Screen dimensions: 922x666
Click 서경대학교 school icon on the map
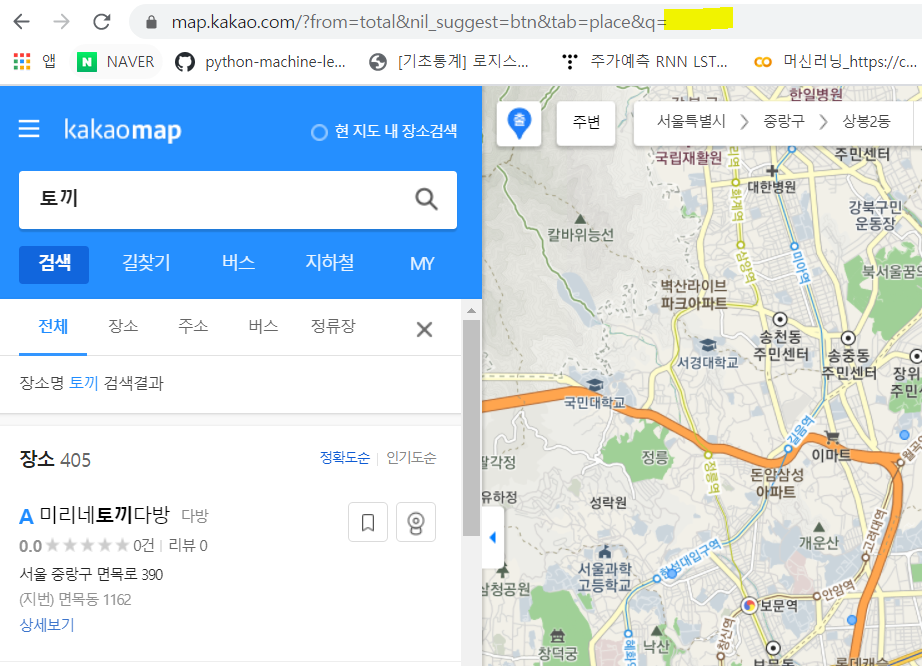(x=708, y=344)
